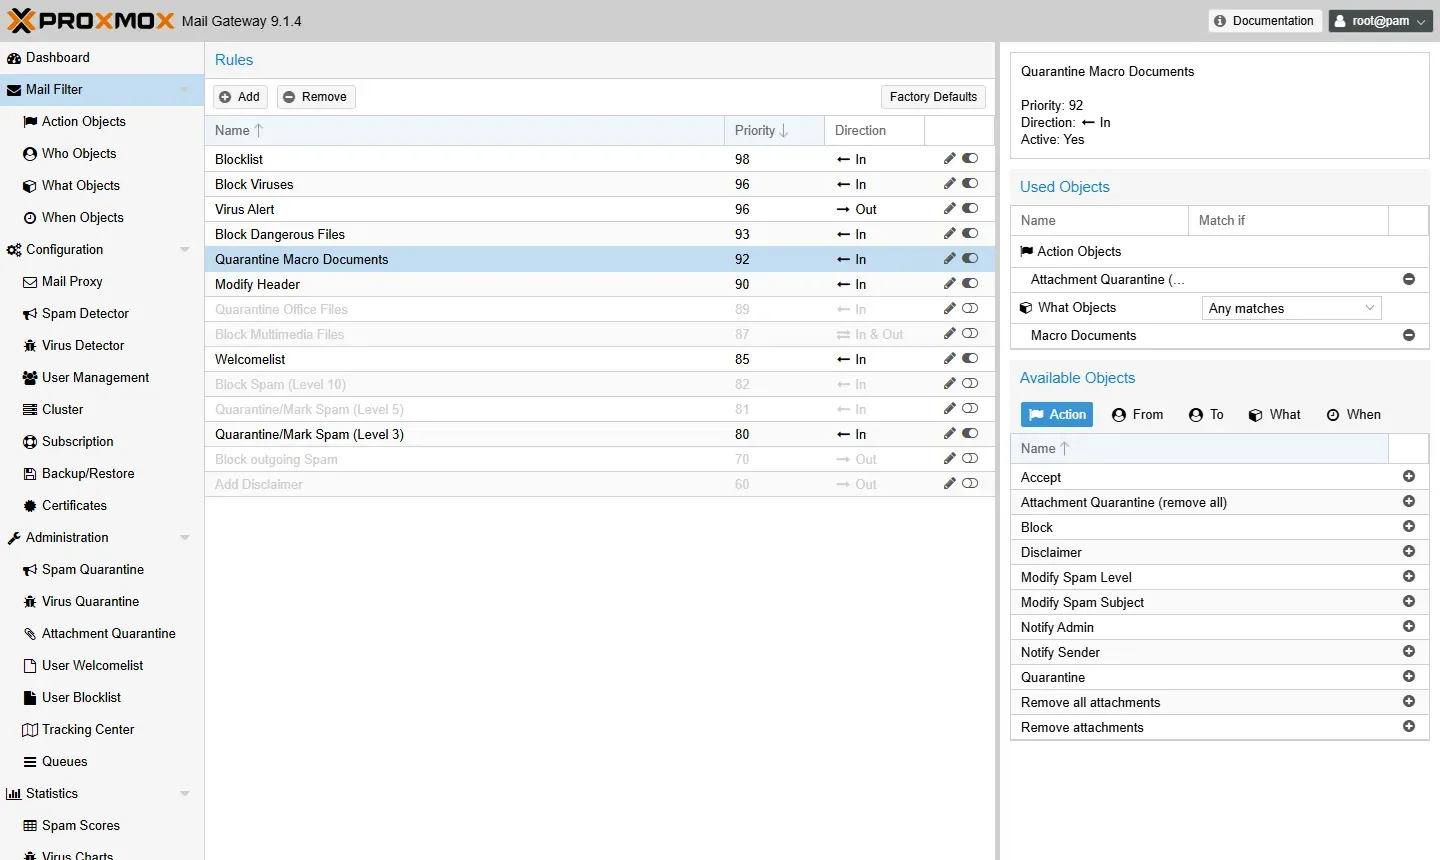This screenshot has height=860, width=1440.
Task: Remove Macro Documents from used objects
Action: tap(1409, 336)
